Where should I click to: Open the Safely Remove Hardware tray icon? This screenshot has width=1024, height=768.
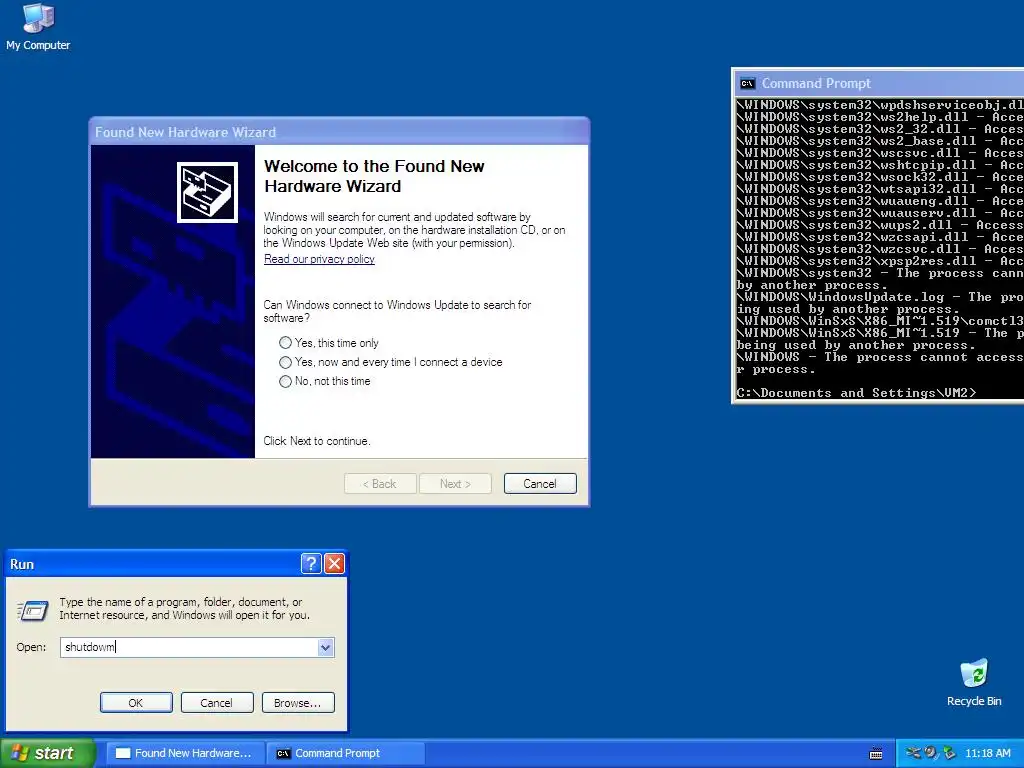(949, 753)
